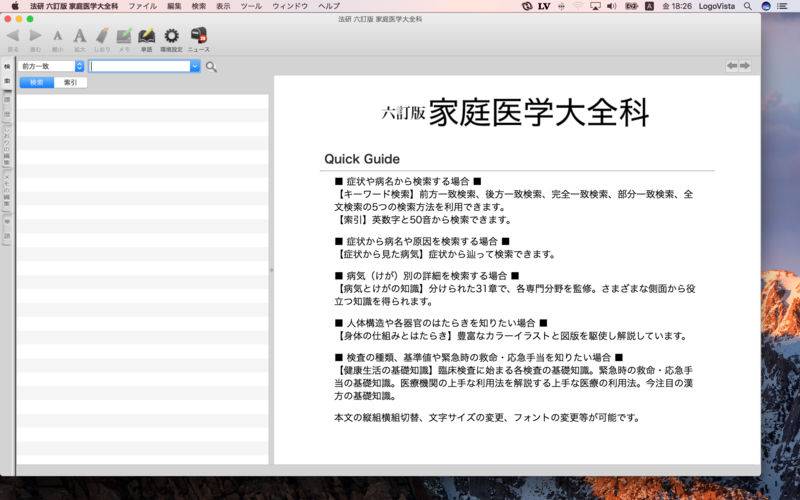Click the LogoVista user name in menu bar
The image size is (800, 500).
[716, 6]
